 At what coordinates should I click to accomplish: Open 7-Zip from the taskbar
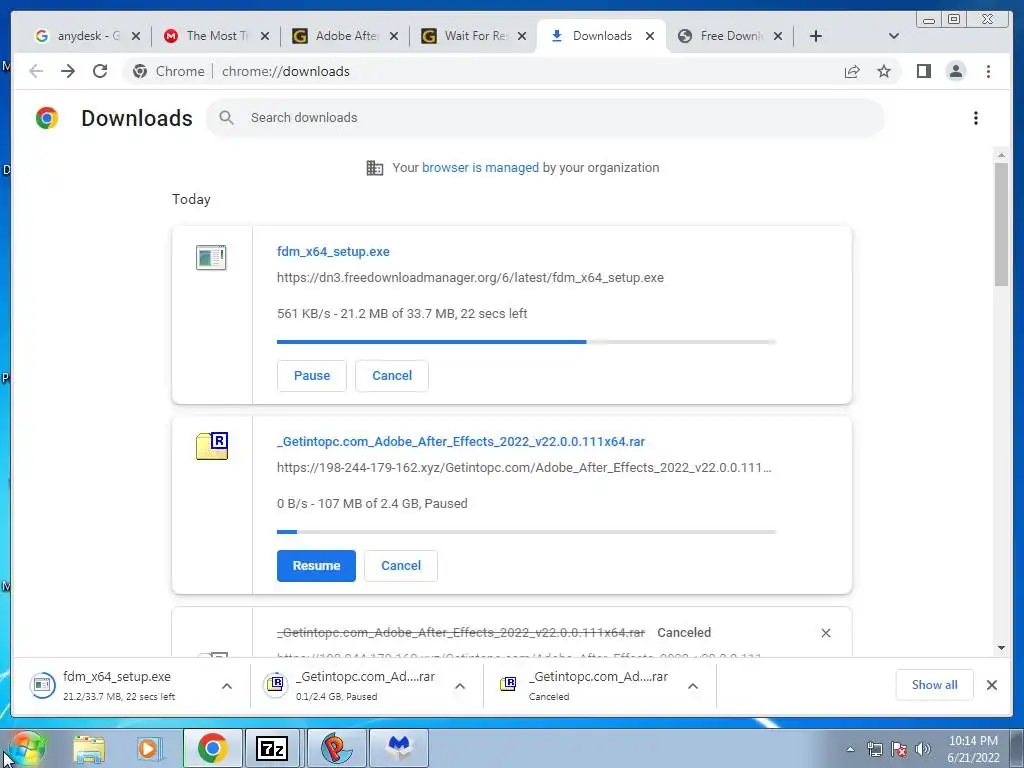point(272,748)
